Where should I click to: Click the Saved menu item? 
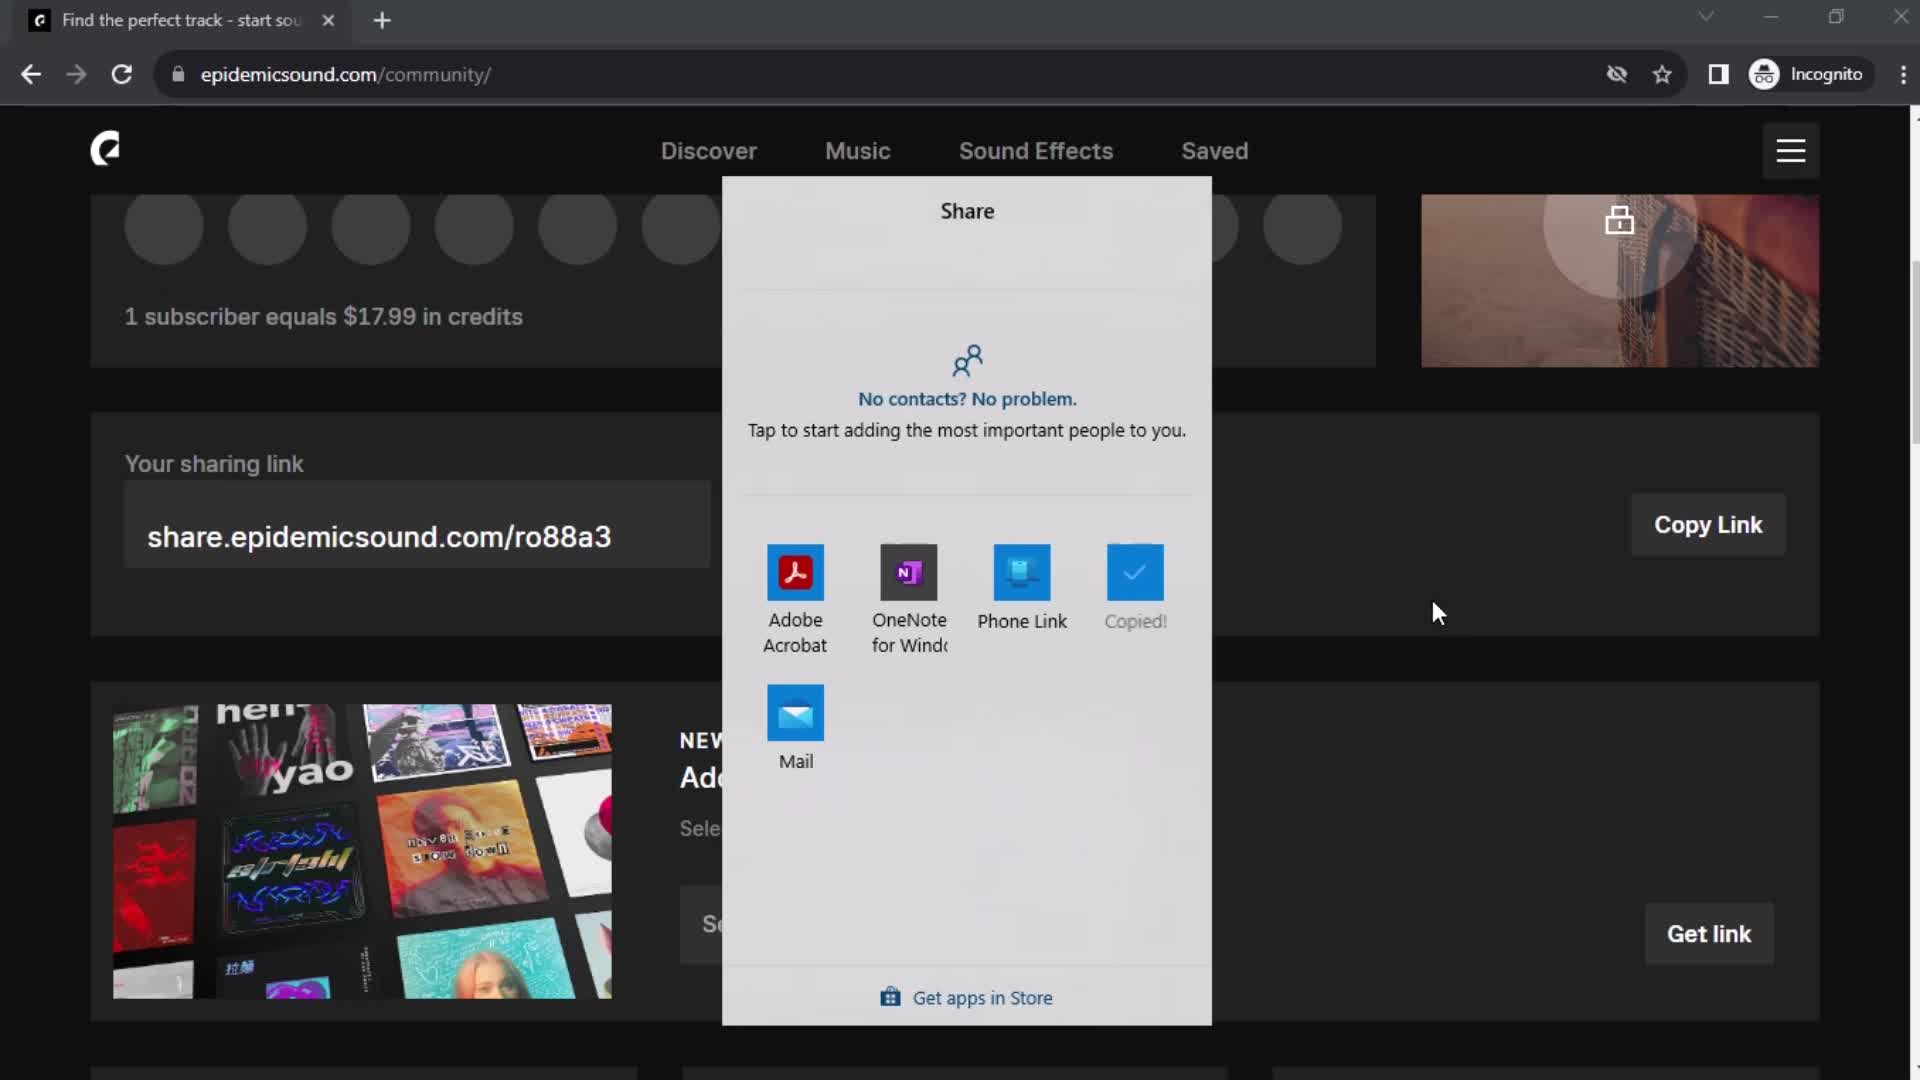[1213, 150]
